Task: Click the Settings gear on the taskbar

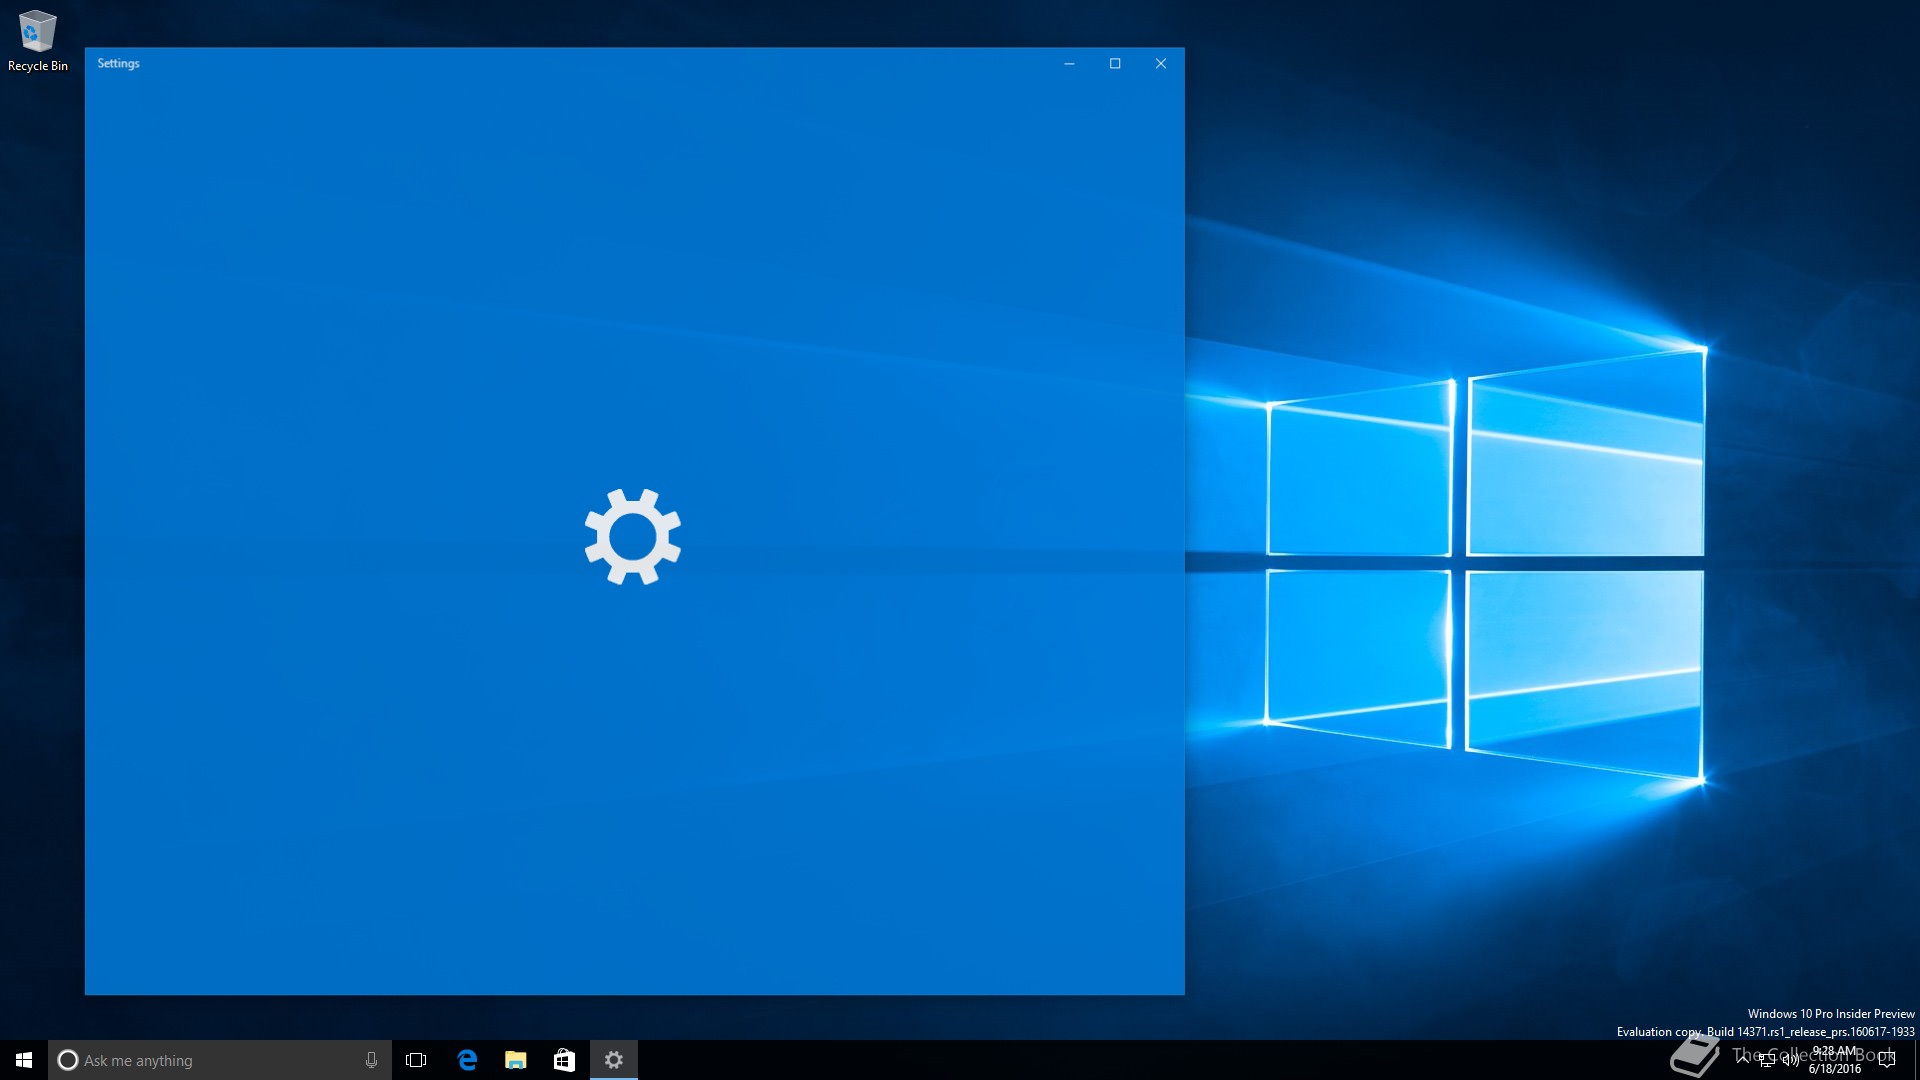Action: point(614,1060)
